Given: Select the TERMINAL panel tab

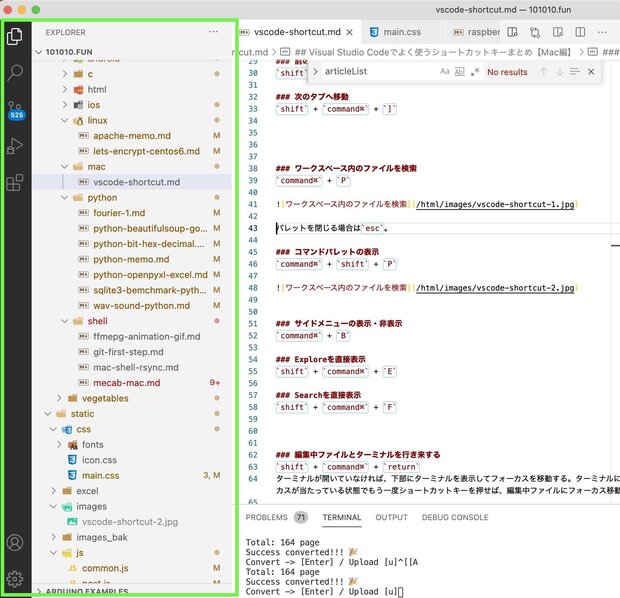Looking at the screenshot, I should (342, 517).
